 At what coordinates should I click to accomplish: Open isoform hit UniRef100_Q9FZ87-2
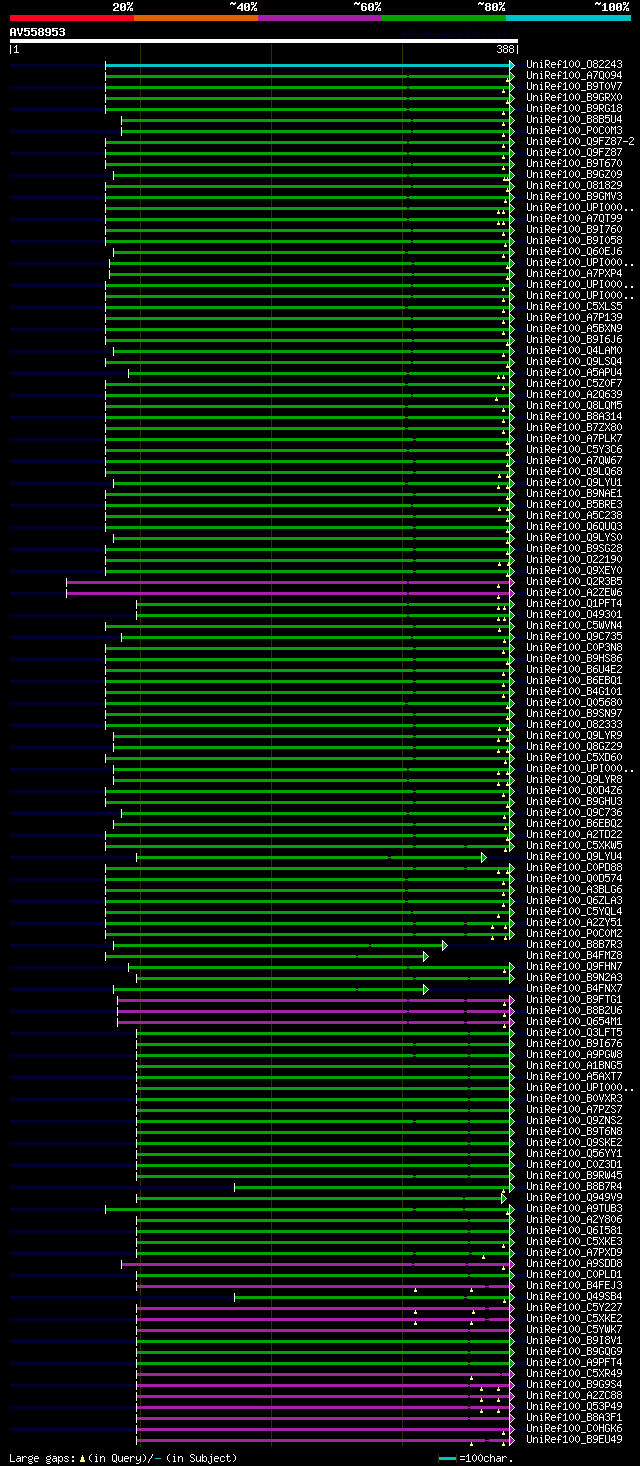point(580,142)
